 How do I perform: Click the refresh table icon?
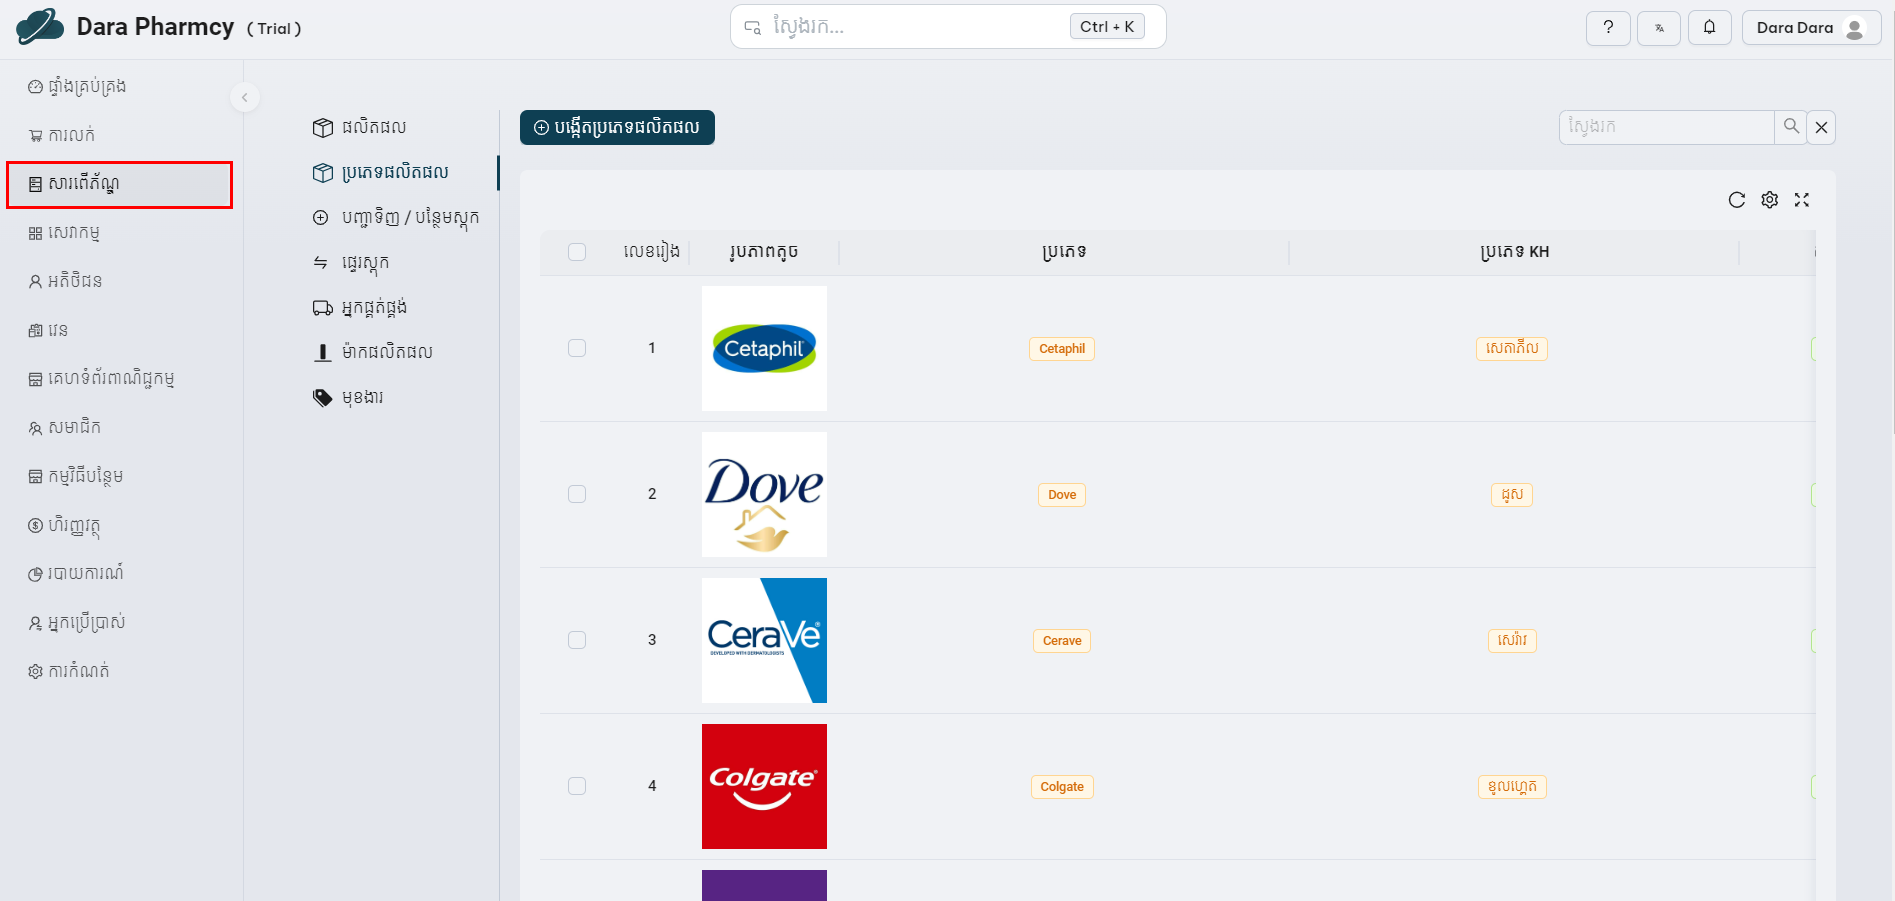pos(1736,200)
